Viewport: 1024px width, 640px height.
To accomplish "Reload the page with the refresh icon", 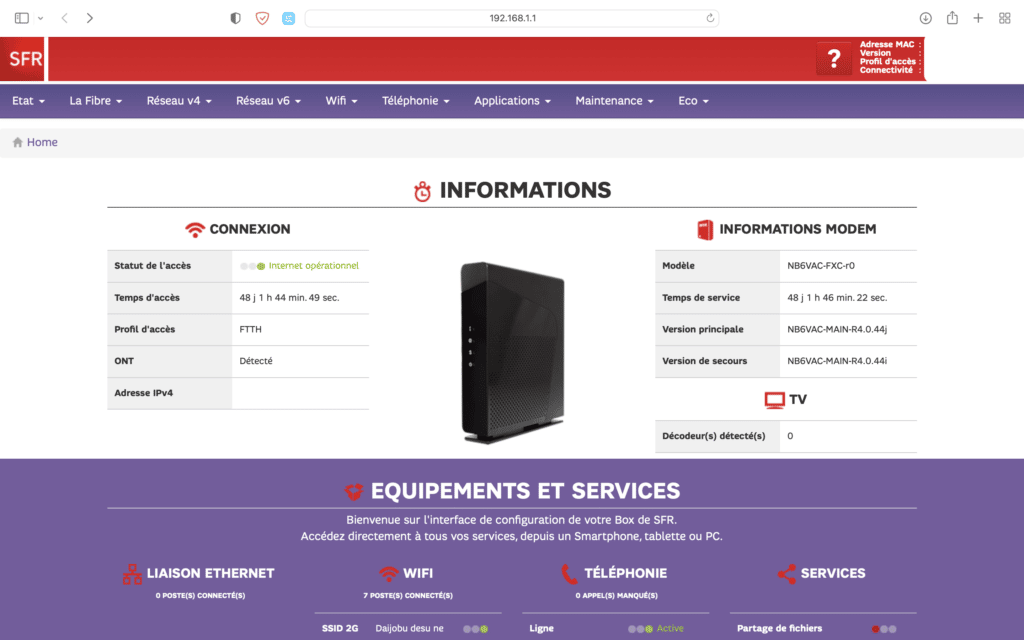I will [710, 18].
